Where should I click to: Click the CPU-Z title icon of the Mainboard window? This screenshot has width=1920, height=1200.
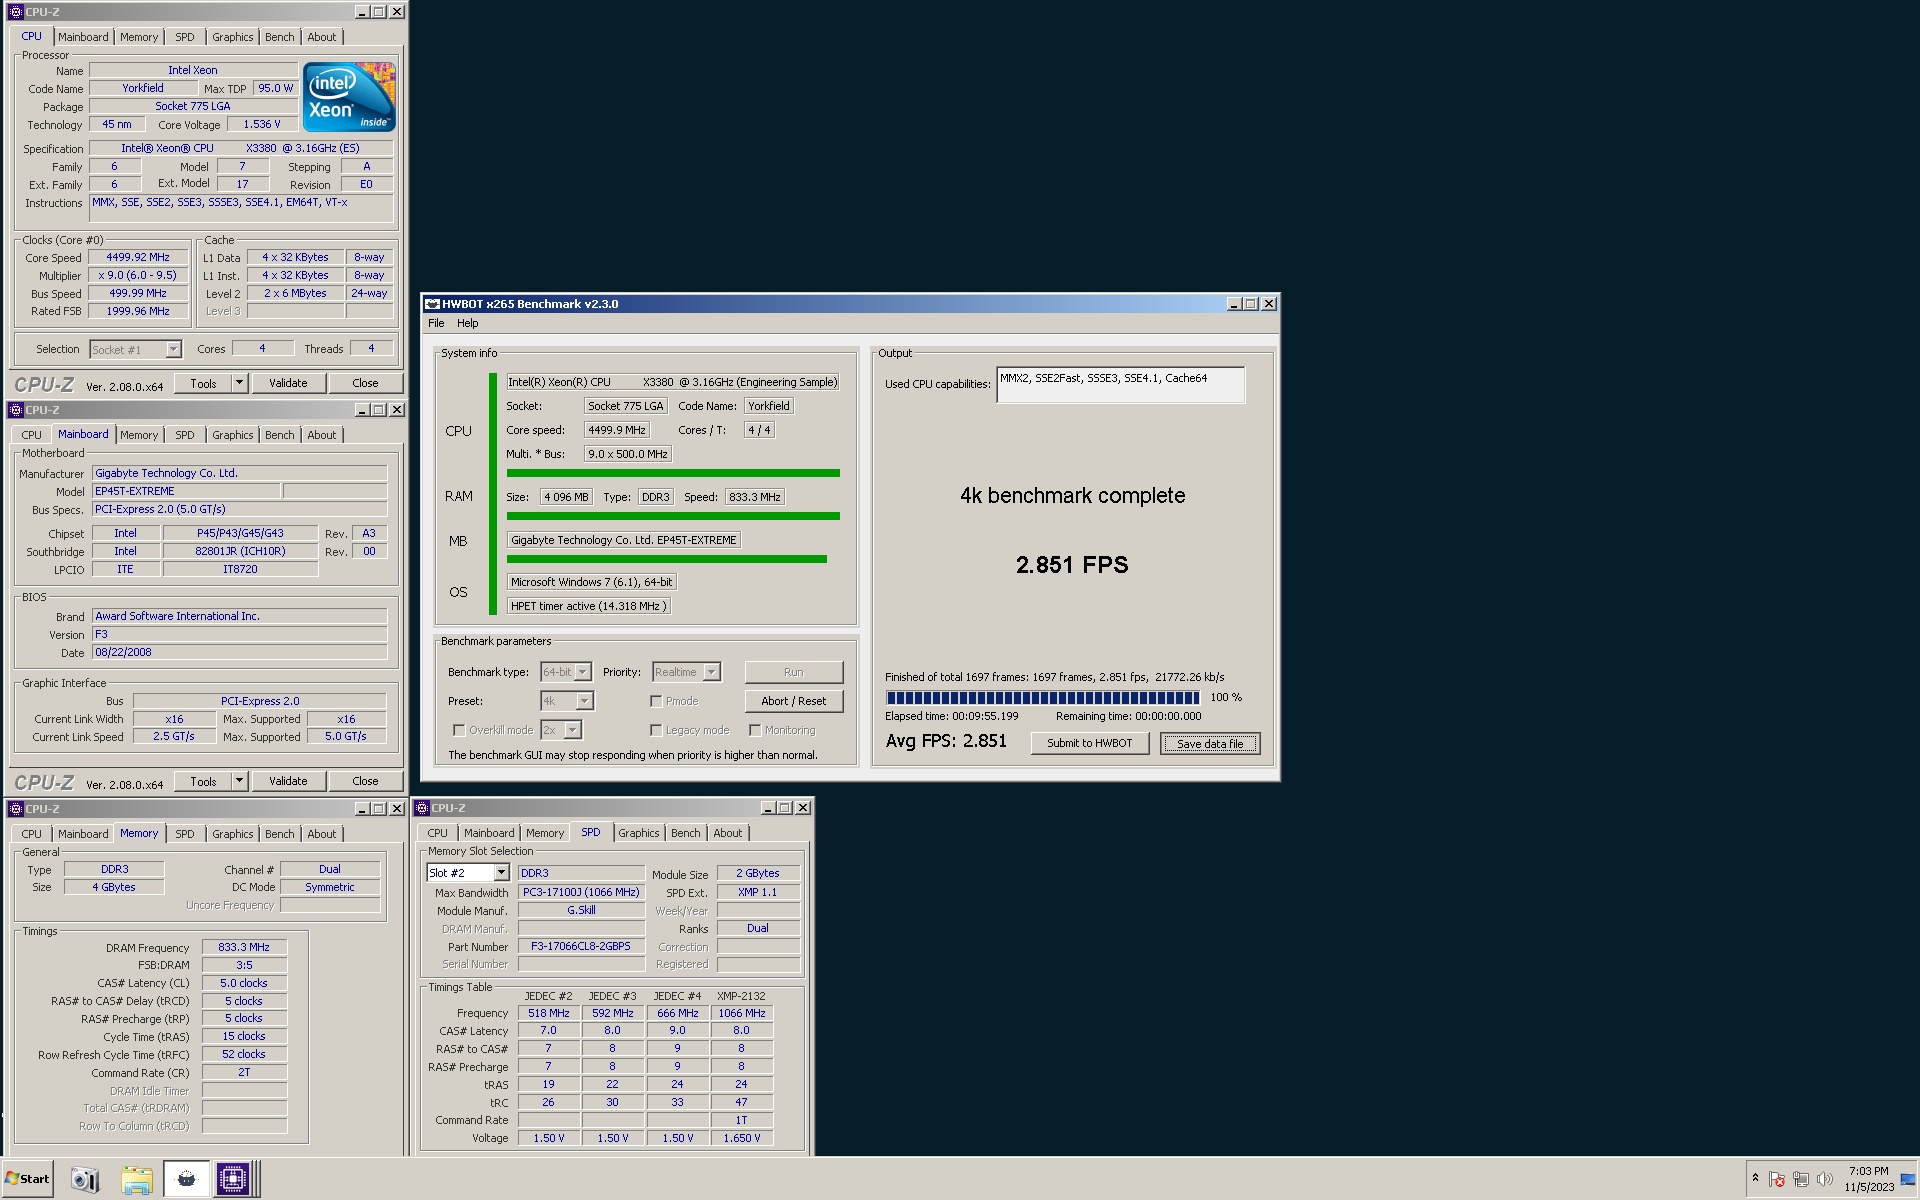click(x=15, y=410)
